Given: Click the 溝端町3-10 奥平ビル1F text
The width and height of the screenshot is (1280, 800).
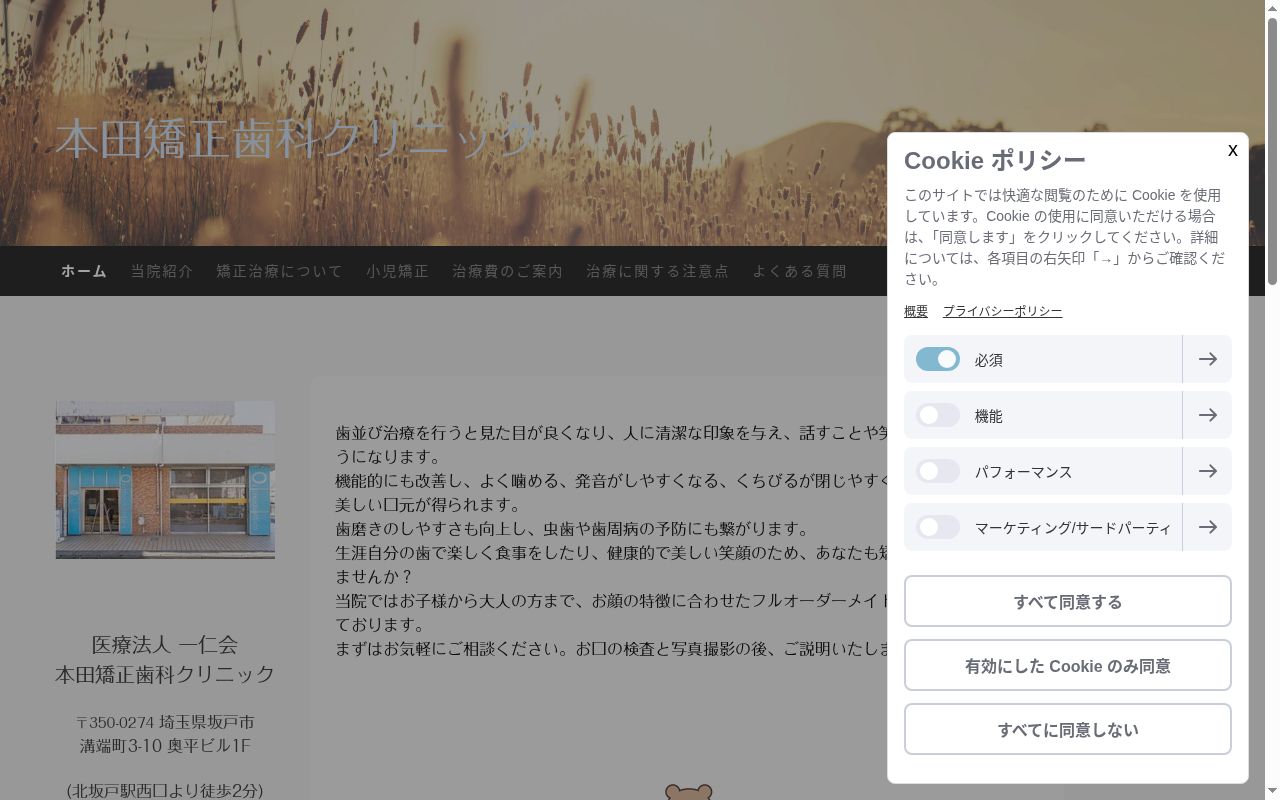Looking at the screenshot, I should click(165, 746).
